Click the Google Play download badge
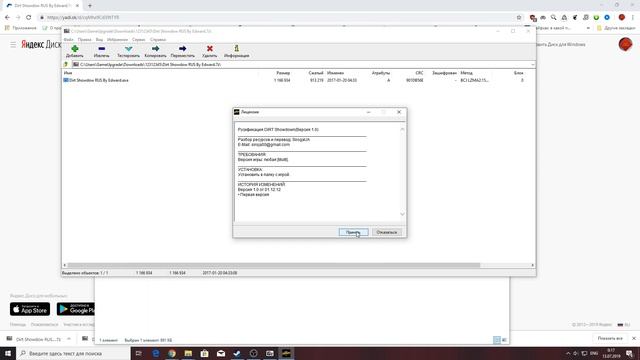The image size is (640, 360). (76, 309)
